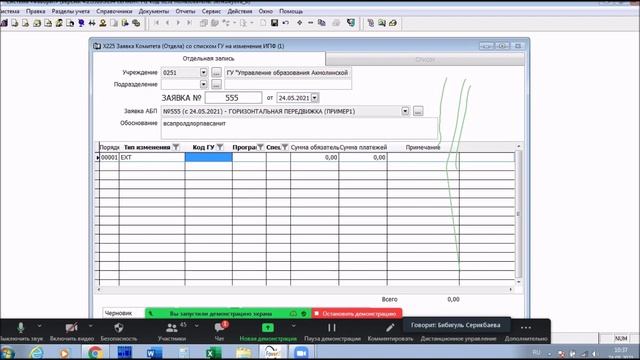
Task: Expand the Подразделение dropdown arrow
Action: 203,84
